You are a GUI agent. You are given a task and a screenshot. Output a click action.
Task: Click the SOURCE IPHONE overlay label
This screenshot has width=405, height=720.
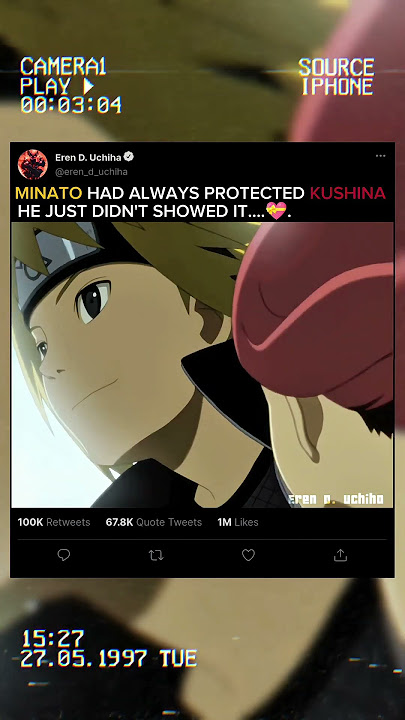[337, 77]
